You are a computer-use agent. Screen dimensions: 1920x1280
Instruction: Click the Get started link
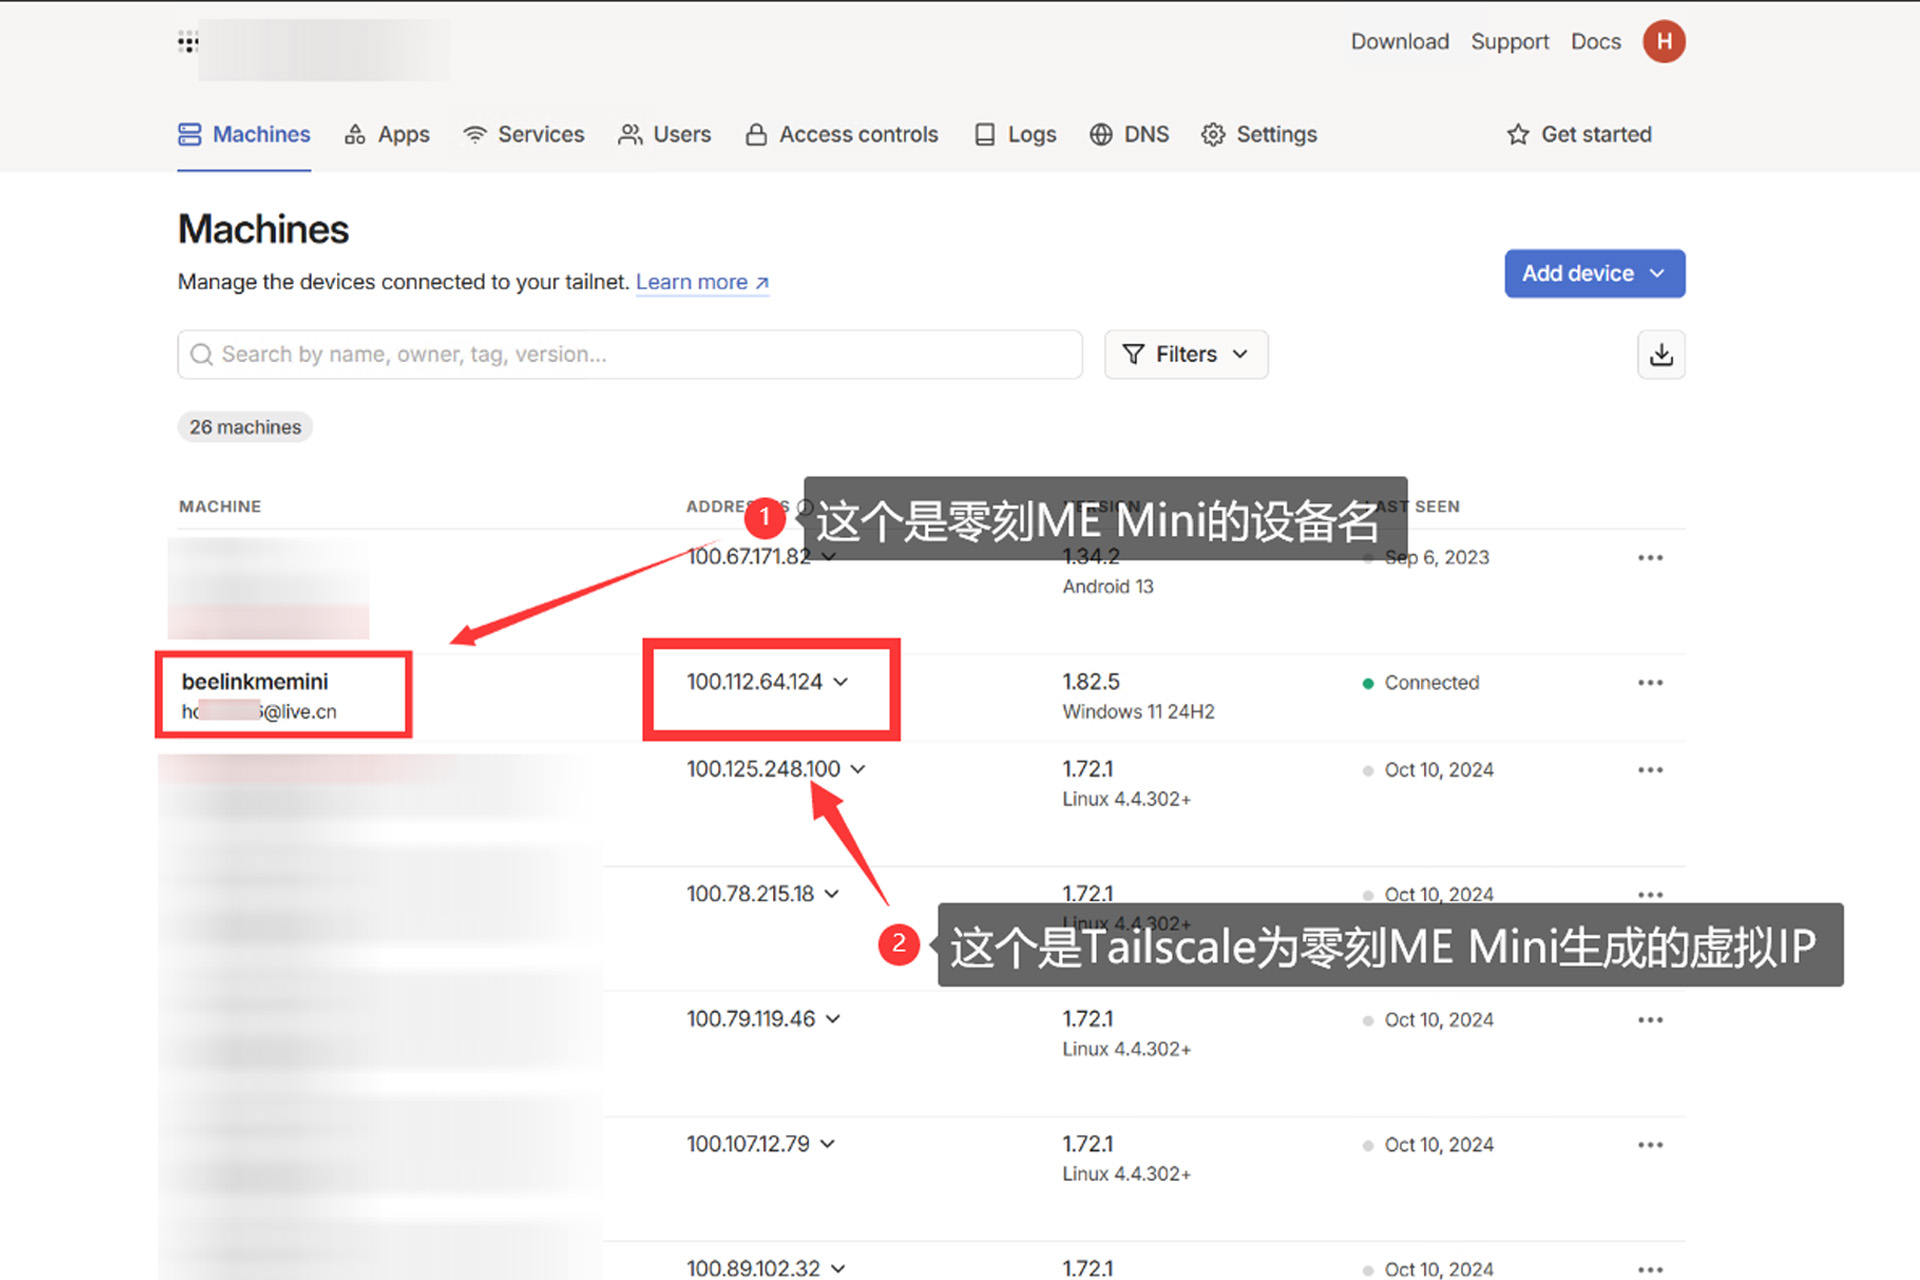coord(1579,134)
